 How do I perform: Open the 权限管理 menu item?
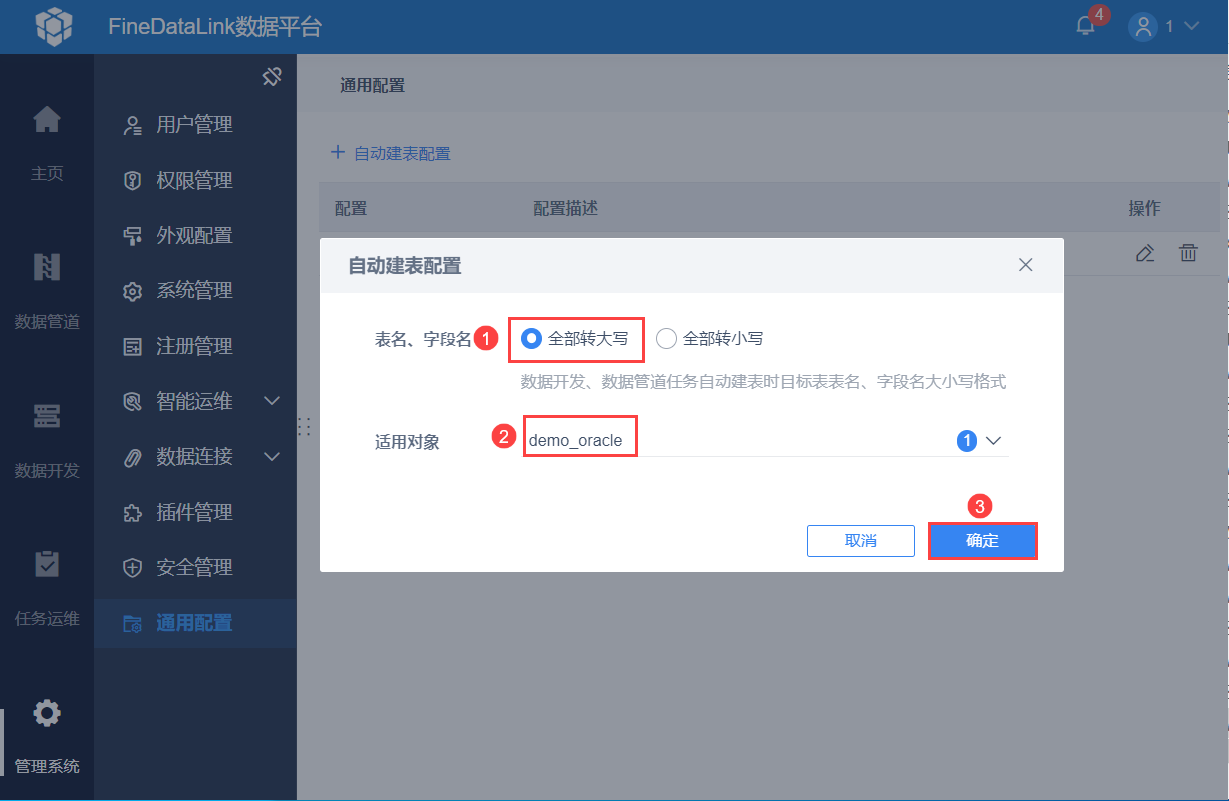(195, 181)
